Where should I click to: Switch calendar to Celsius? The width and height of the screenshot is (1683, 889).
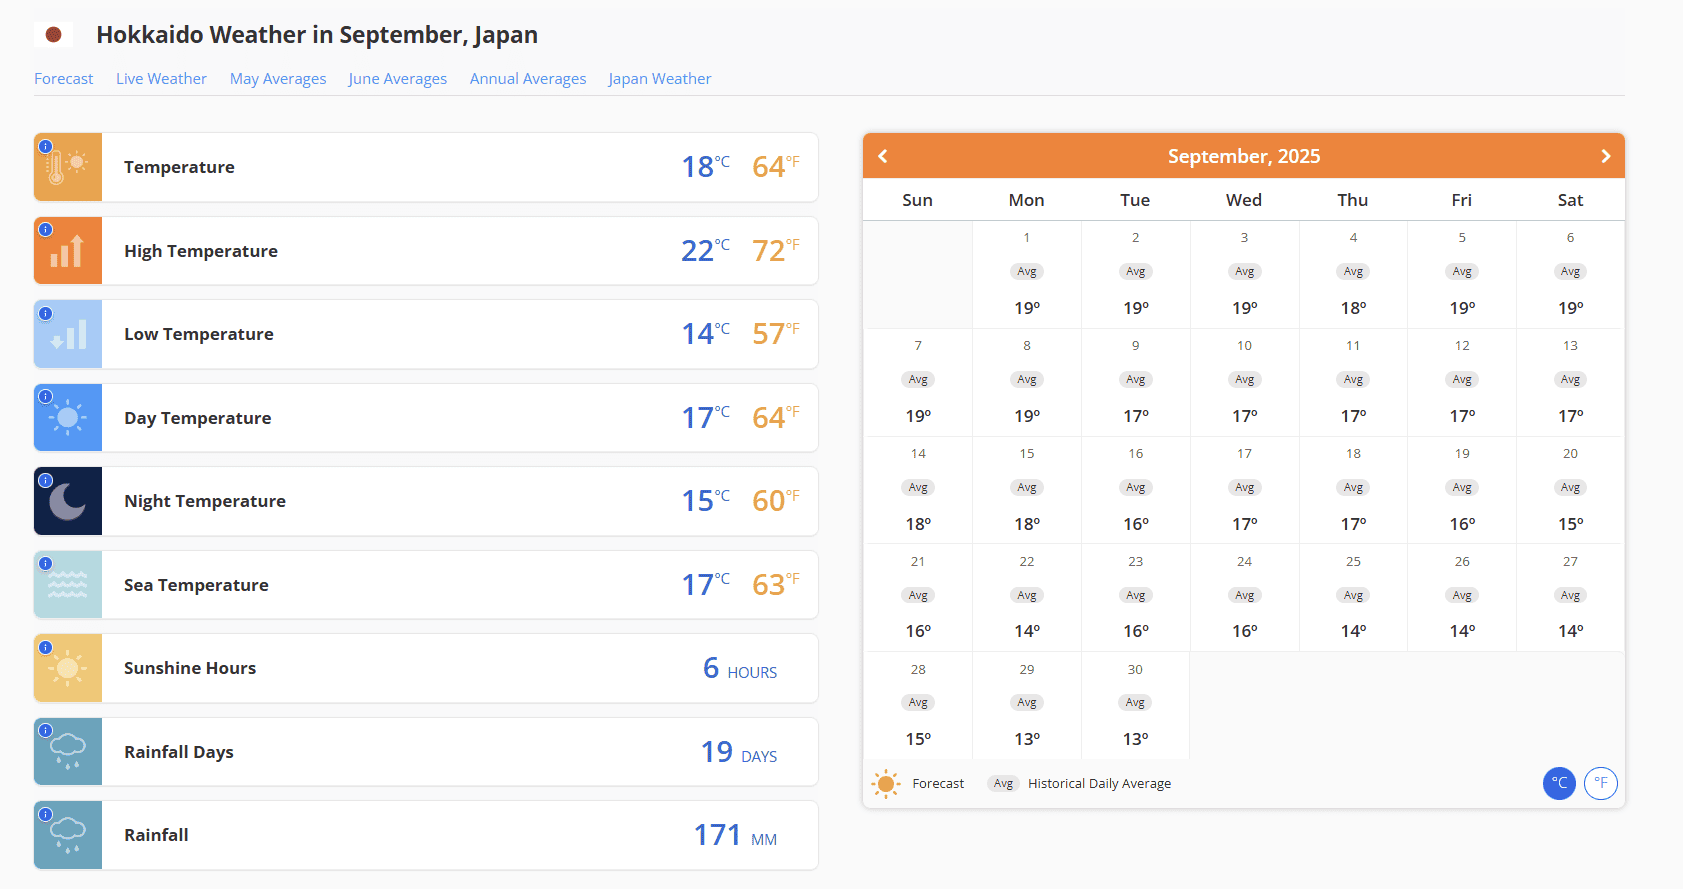coord(1559,783)
